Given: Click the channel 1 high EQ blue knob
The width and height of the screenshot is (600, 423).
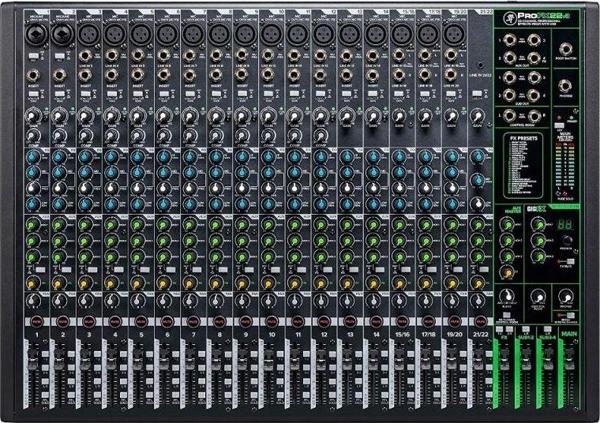Looking at the screenshot, I should tap(34, 157).
